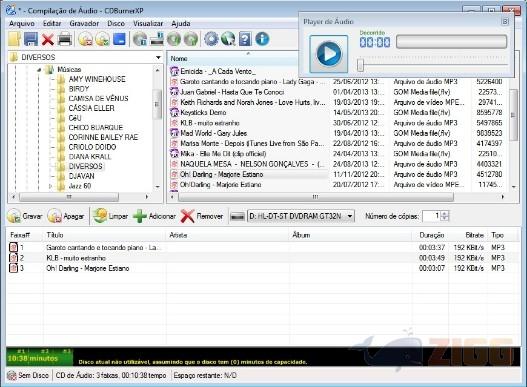The height and width of the screenshot is (387, 527).
Task: Click the Apagar erase disc button
Action: coord(66,216)
